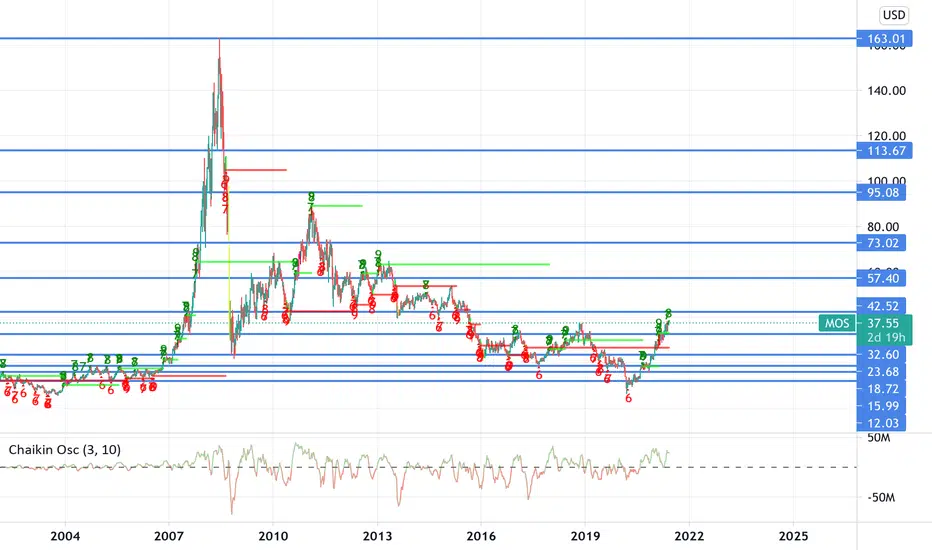Select the 18.72 price level label
Image resolution: width=932 pixels, height=550 pixels.
click(x=881, y=389)
